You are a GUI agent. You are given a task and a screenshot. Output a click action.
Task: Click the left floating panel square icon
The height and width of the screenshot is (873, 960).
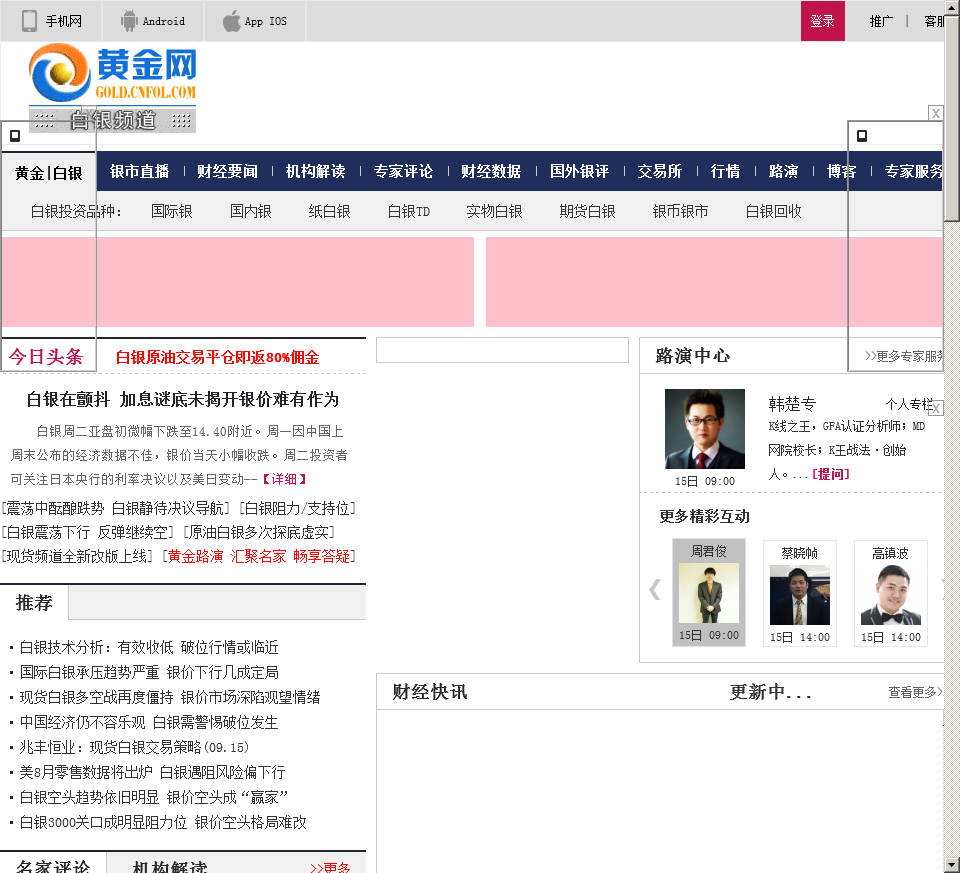[x=15, y=136]
